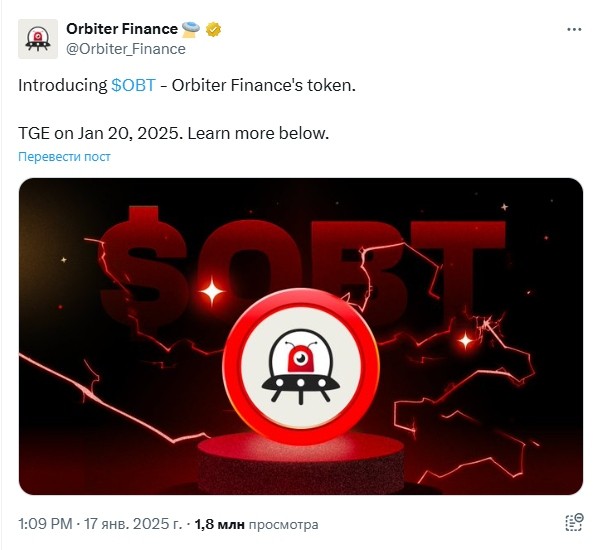Click the Orbiter Finance profile avatar
The width and height of the screenshot is (599, 550).
point(38,39)
